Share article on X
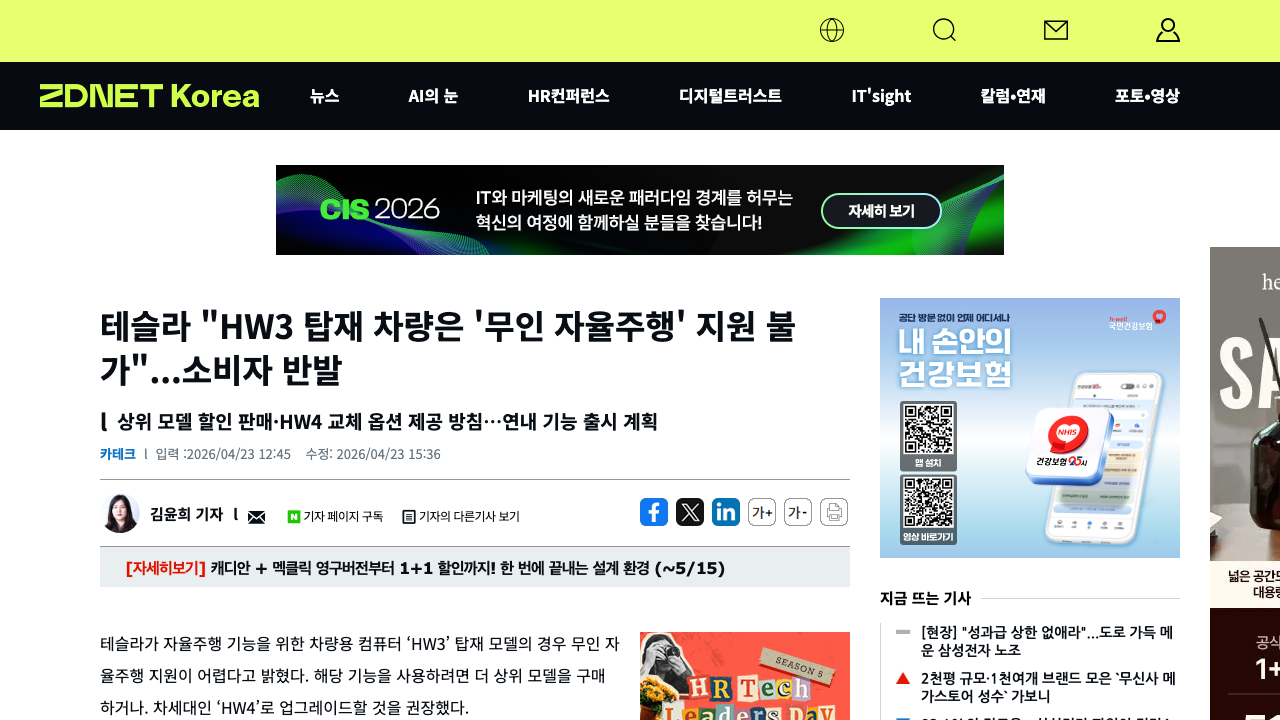Screen dimensions: 1280x720 tap(690, 512)
